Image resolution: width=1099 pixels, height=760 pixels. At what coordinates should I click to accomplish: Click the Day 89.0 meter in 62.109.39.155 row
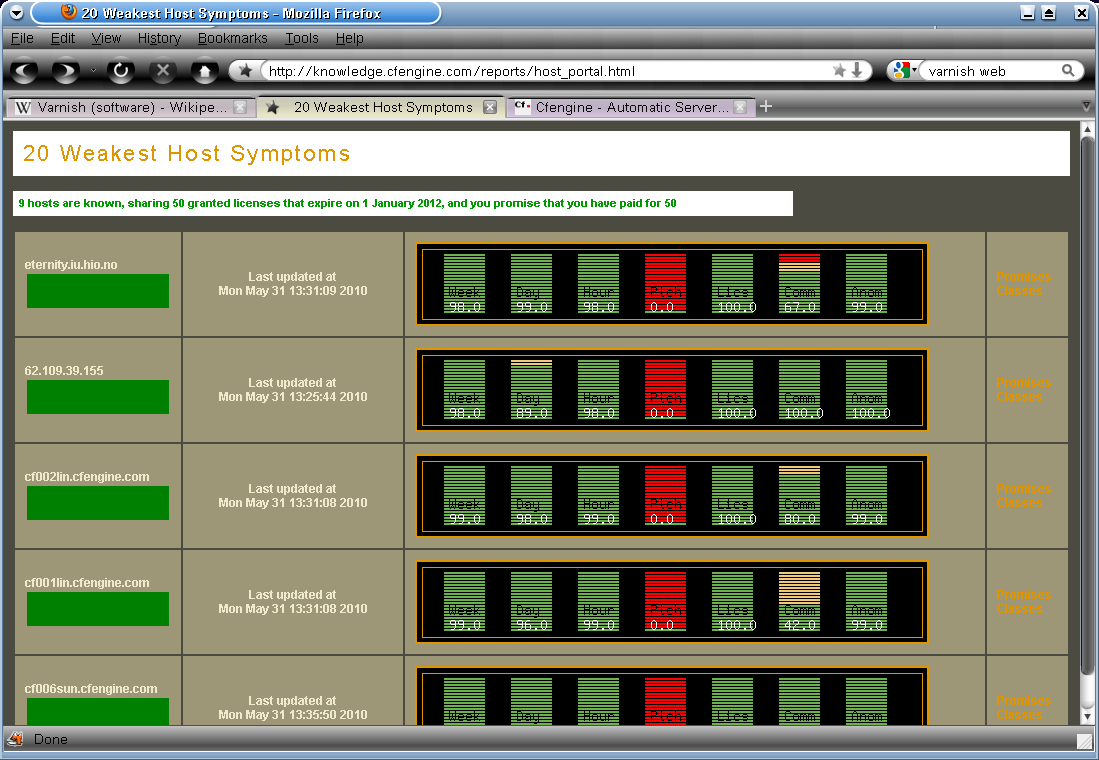(x=531, y=389)
